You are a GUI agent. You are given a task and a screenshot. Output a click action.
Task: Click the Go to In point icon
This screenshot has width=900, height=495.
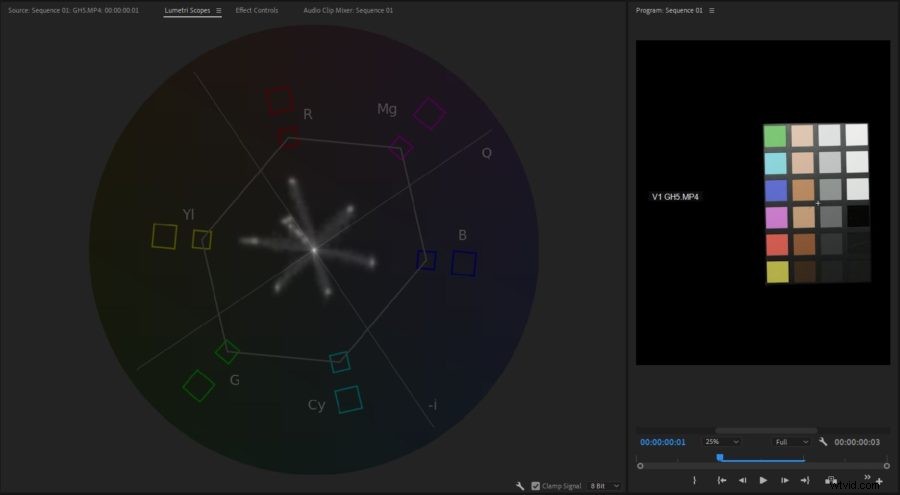[x=721, y=480]
